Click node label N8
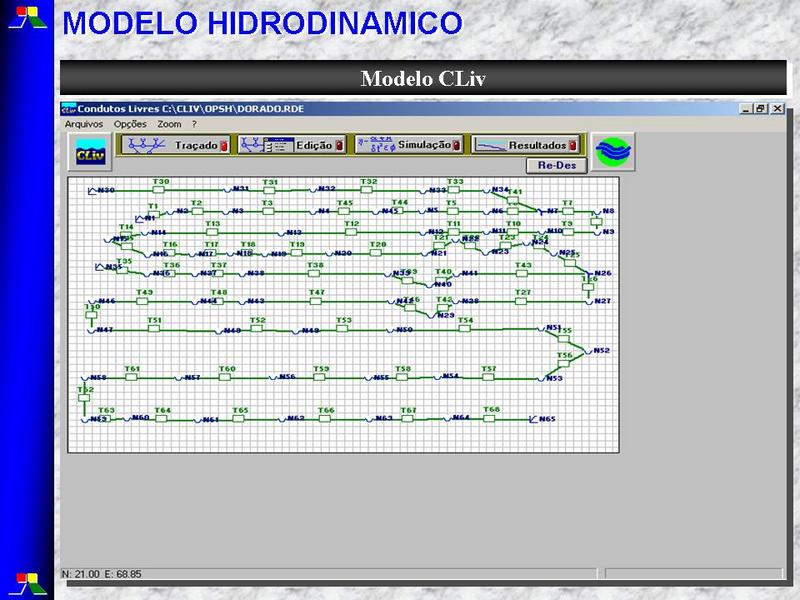800x600 pixels. pos(608,211)
